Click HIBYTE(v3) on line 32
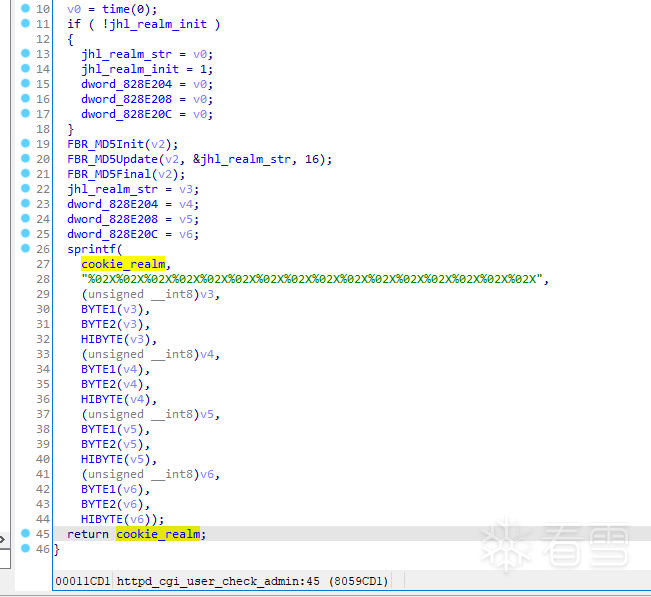The height and width of the screenshot is (597, 651). [x=116, y=339]
